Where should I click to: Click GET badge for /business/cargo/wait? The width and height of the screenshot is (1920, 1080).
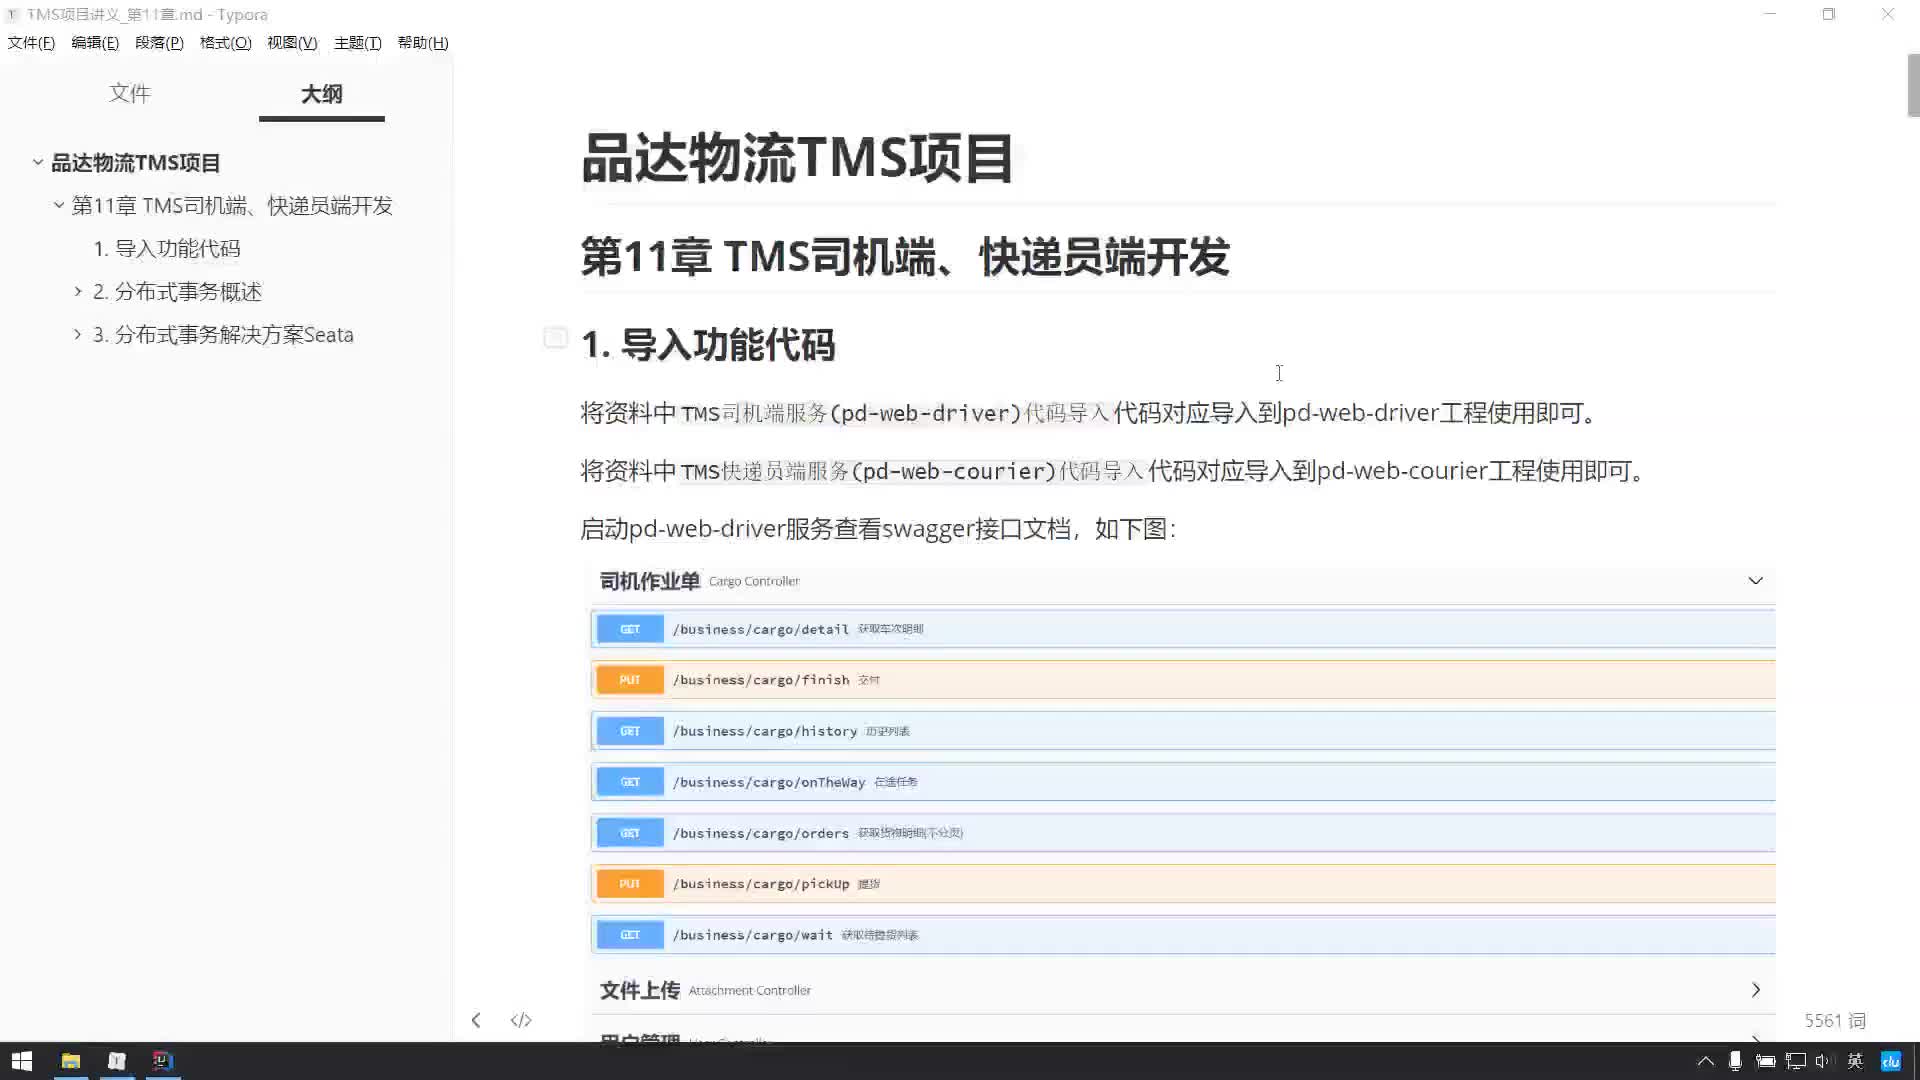click(x=630, y=935)
